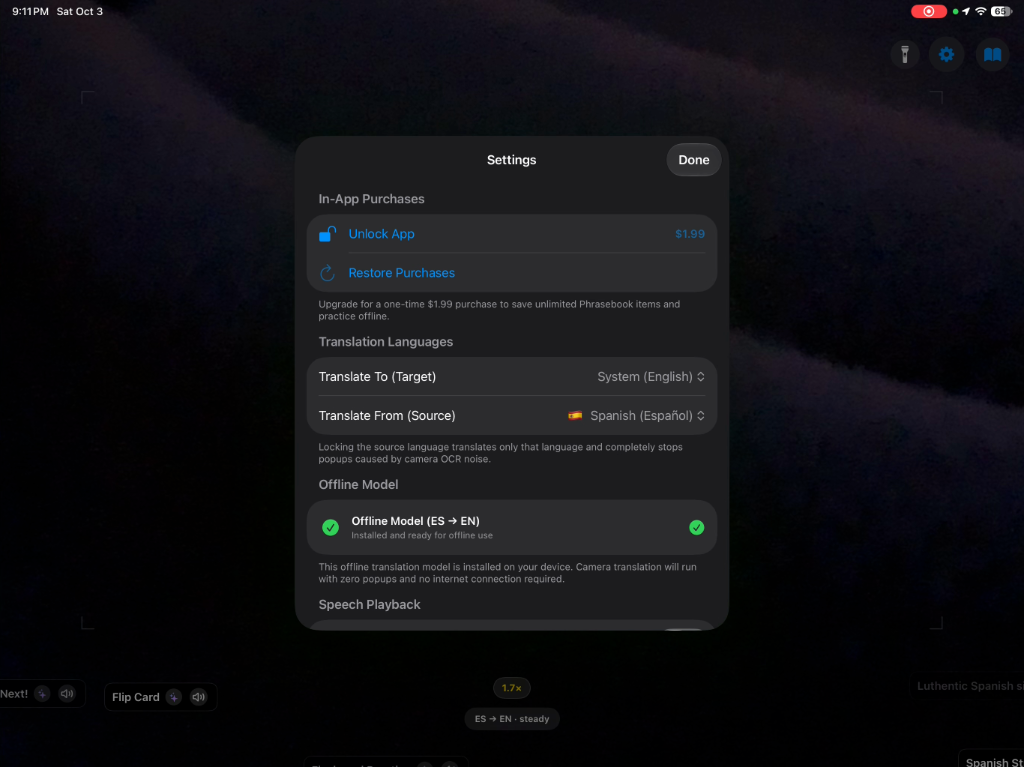
Task: Play audio for the Next! chip
Action: tap(67, 694)
